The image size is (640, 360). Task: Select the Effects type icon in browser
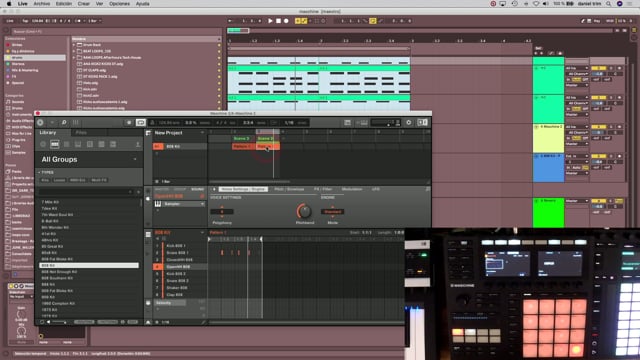90,144
